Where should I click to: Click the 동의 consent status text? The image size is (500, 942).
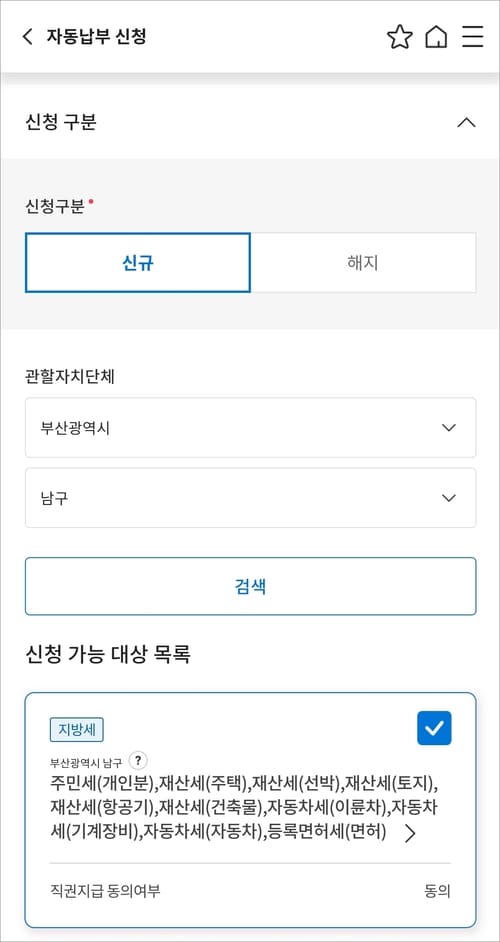pos(438,891)
